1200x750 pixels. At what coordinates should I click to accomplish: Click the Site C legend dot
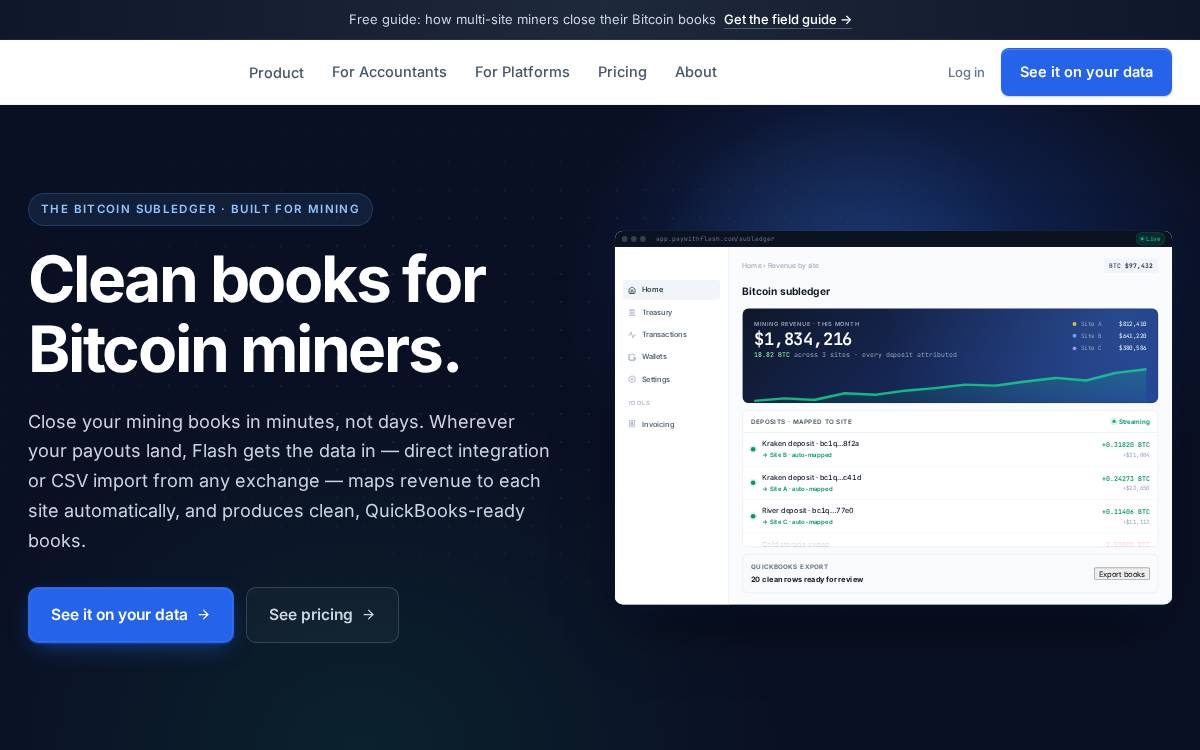(1075, 348)
